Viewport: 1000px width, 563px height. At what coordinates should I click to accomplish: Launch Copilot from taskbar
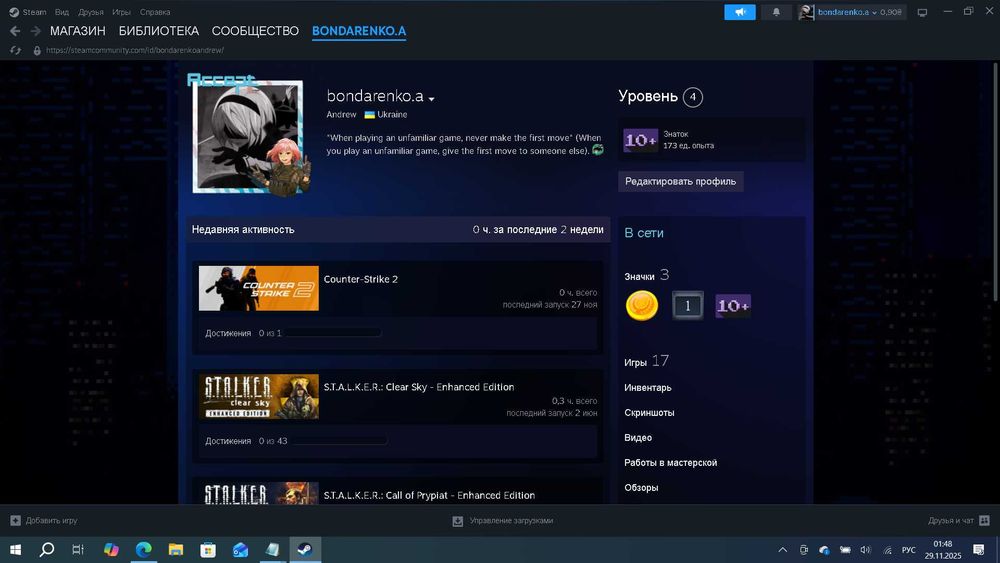click(x=111, y=550)
